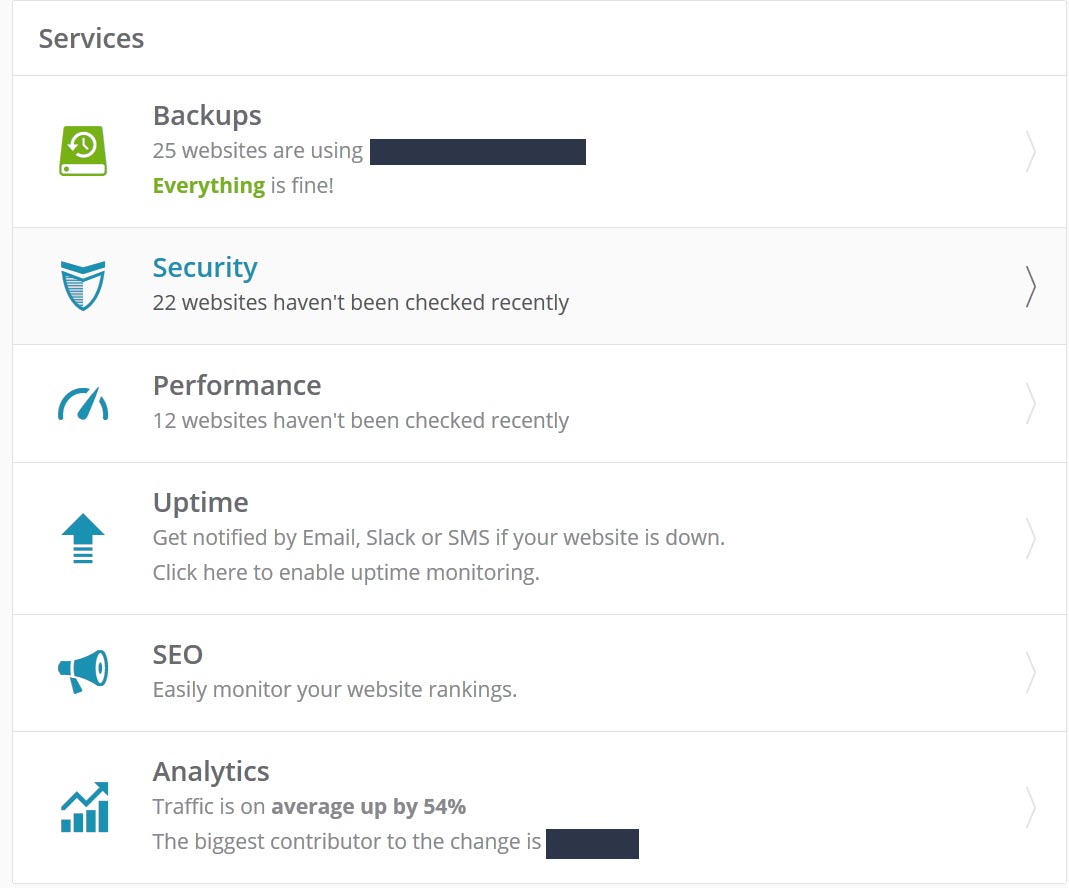Select the Performance heading
The width and height of the screenshot is (1069, 888).
point(237,386)
